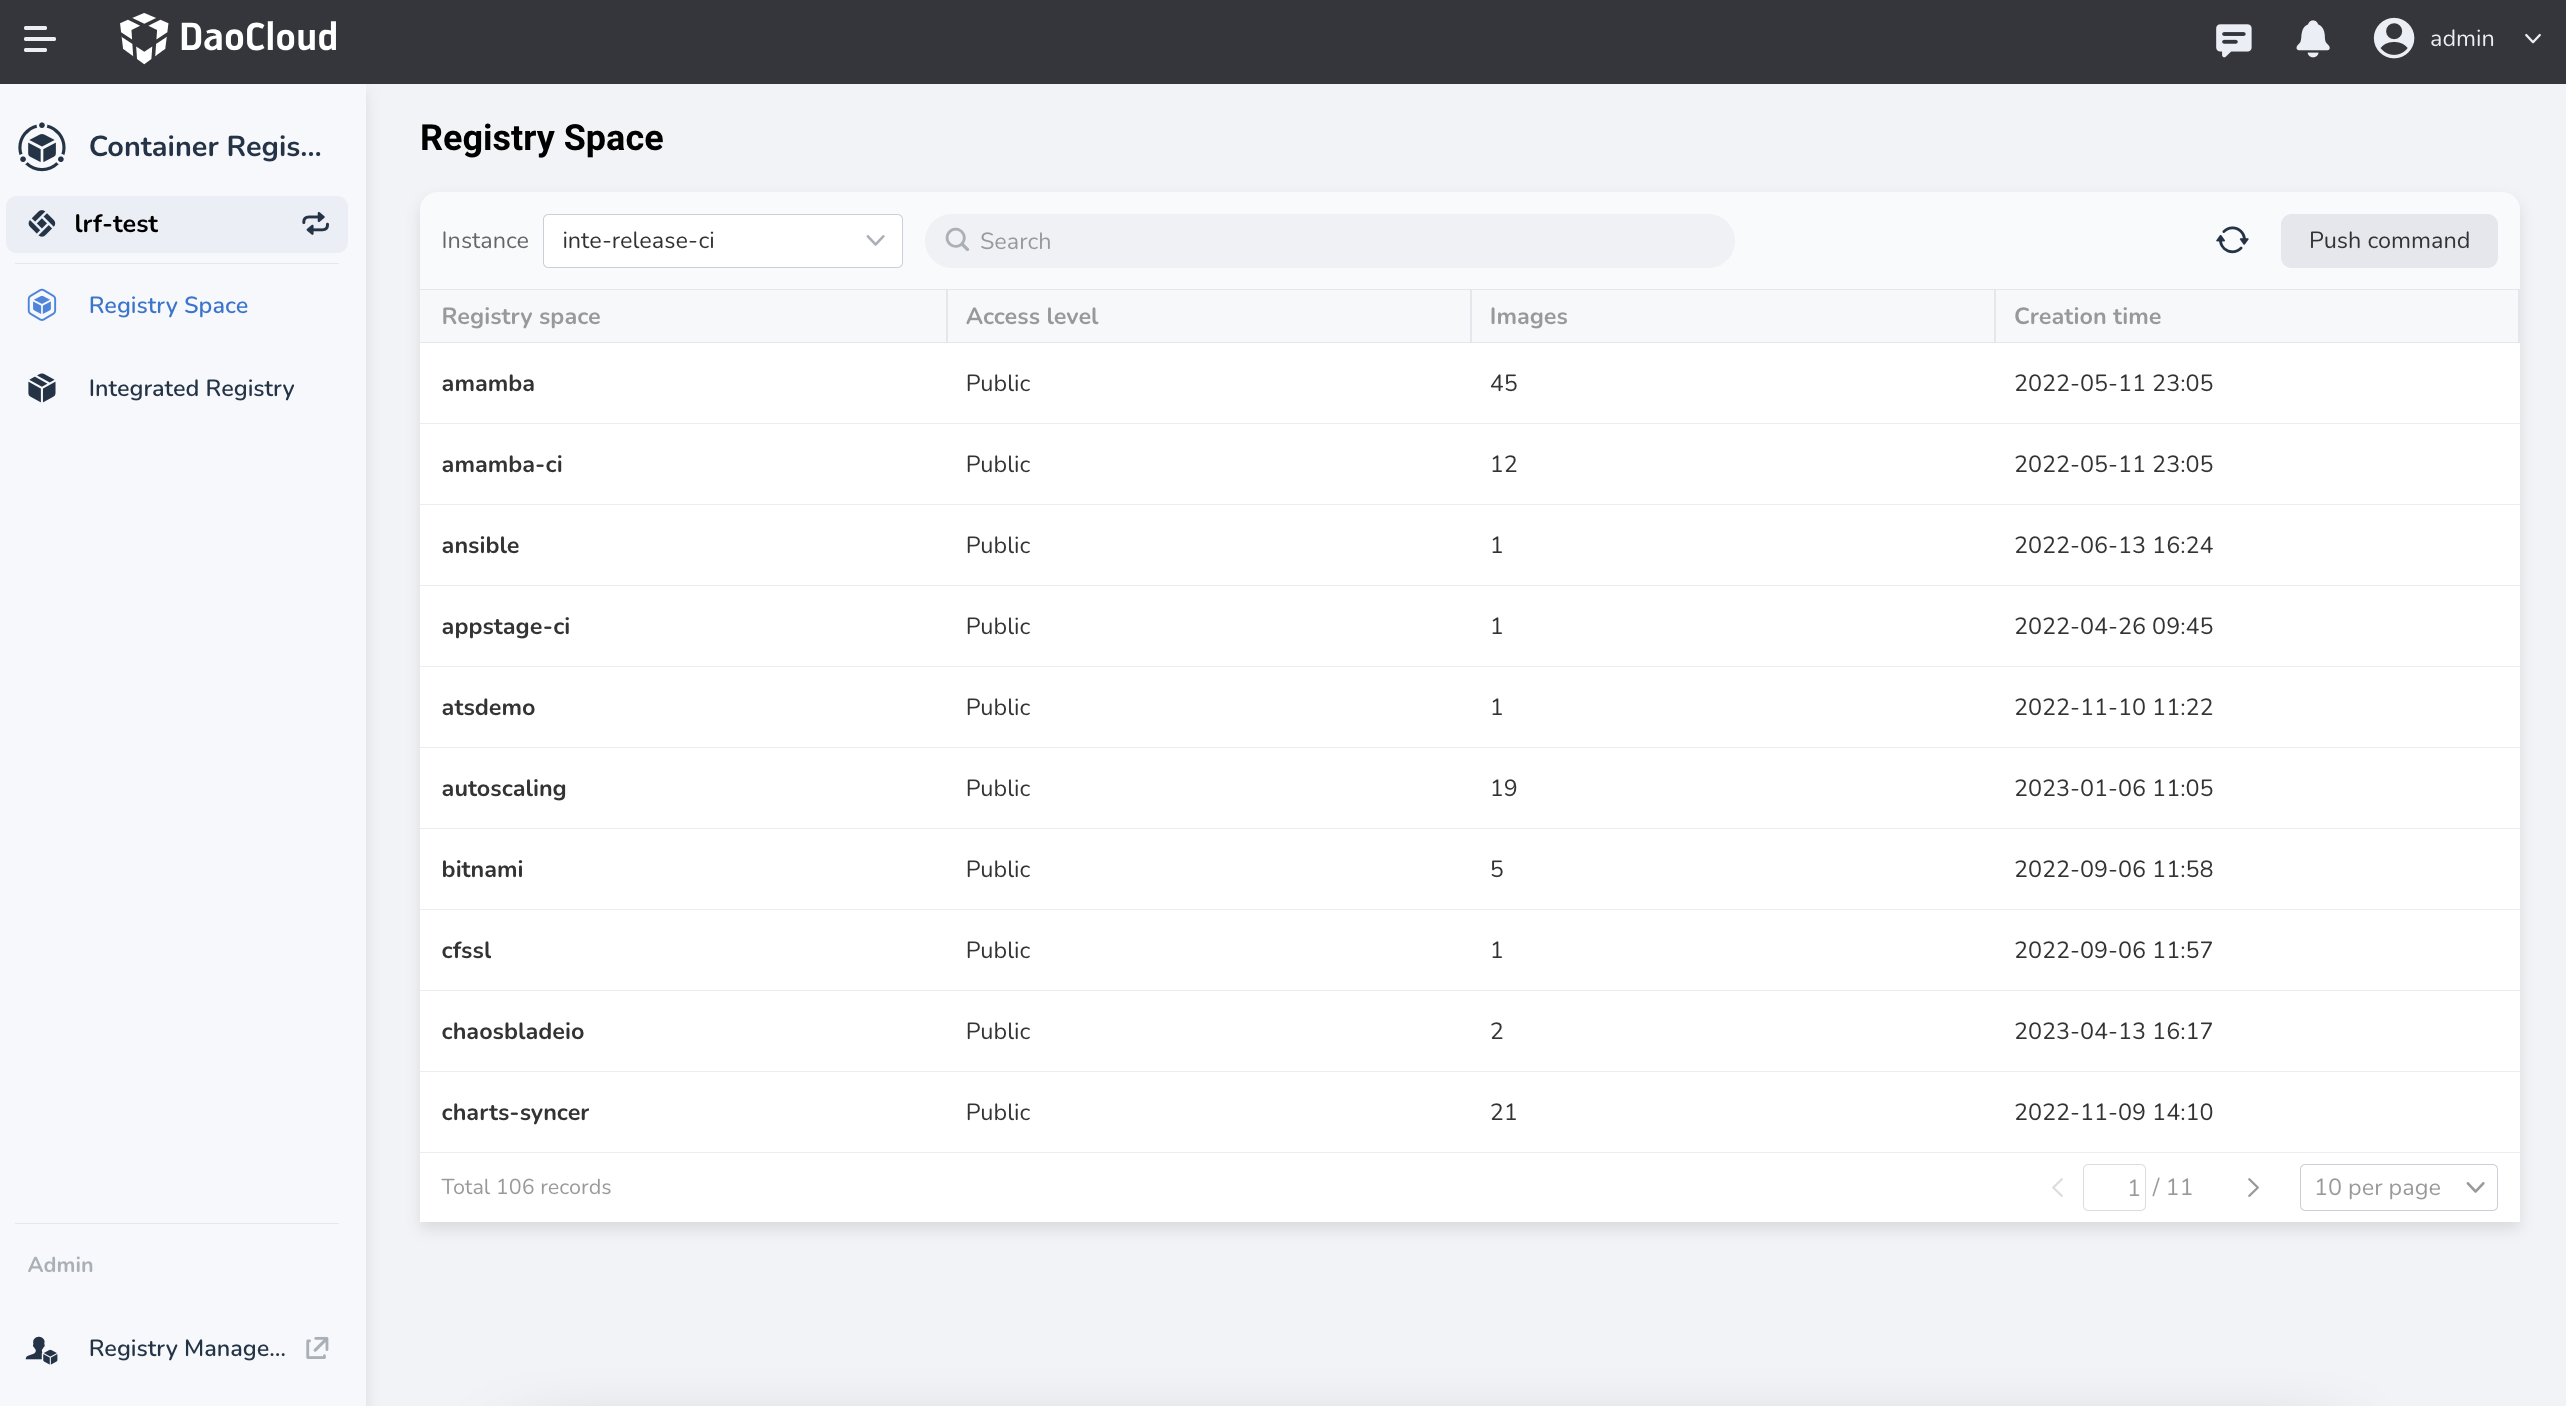
Task: Click the image count 45 for amamba
Action: pos(1503,383)
